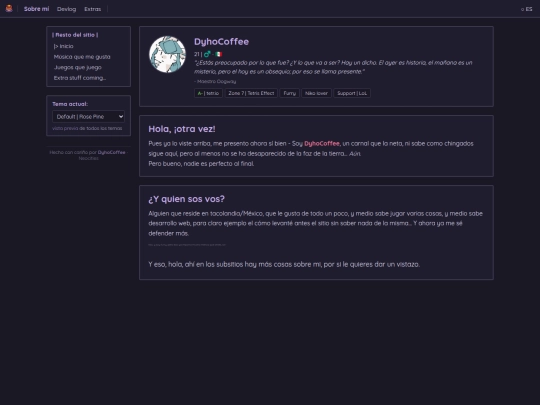Click Extra stuff coming link

pos(80,78)
